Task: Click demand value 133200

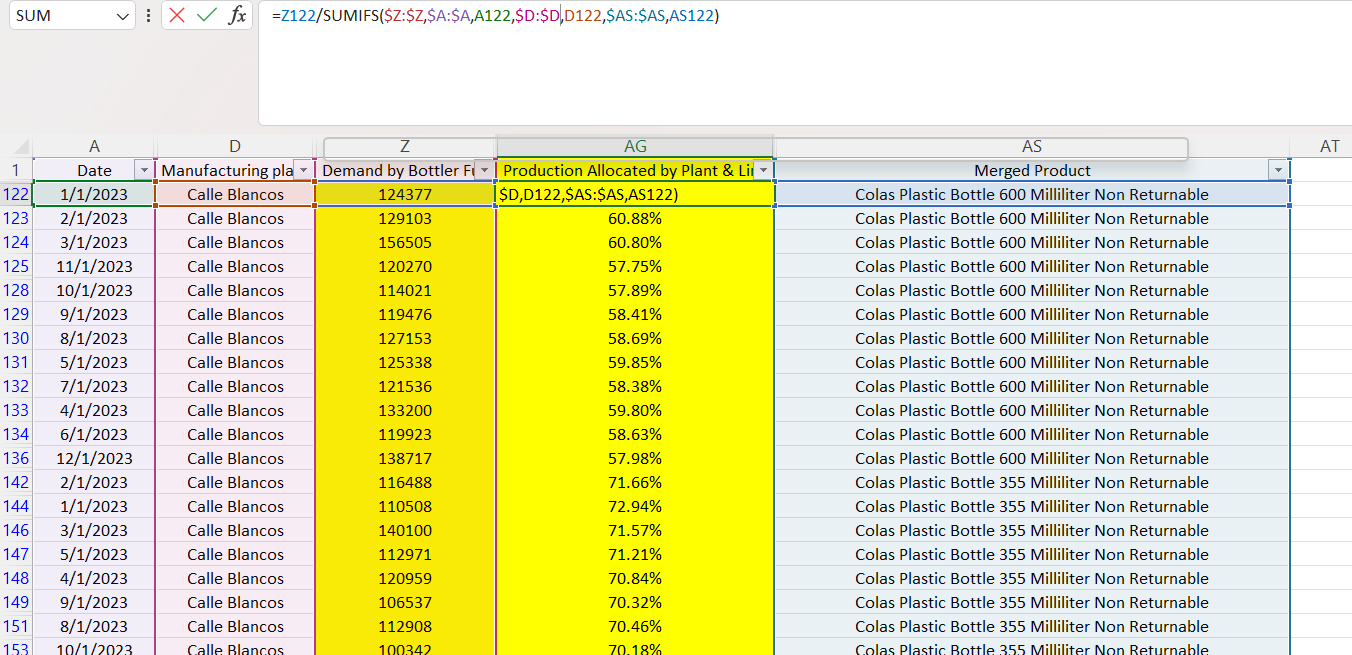Action: [405, 411]
